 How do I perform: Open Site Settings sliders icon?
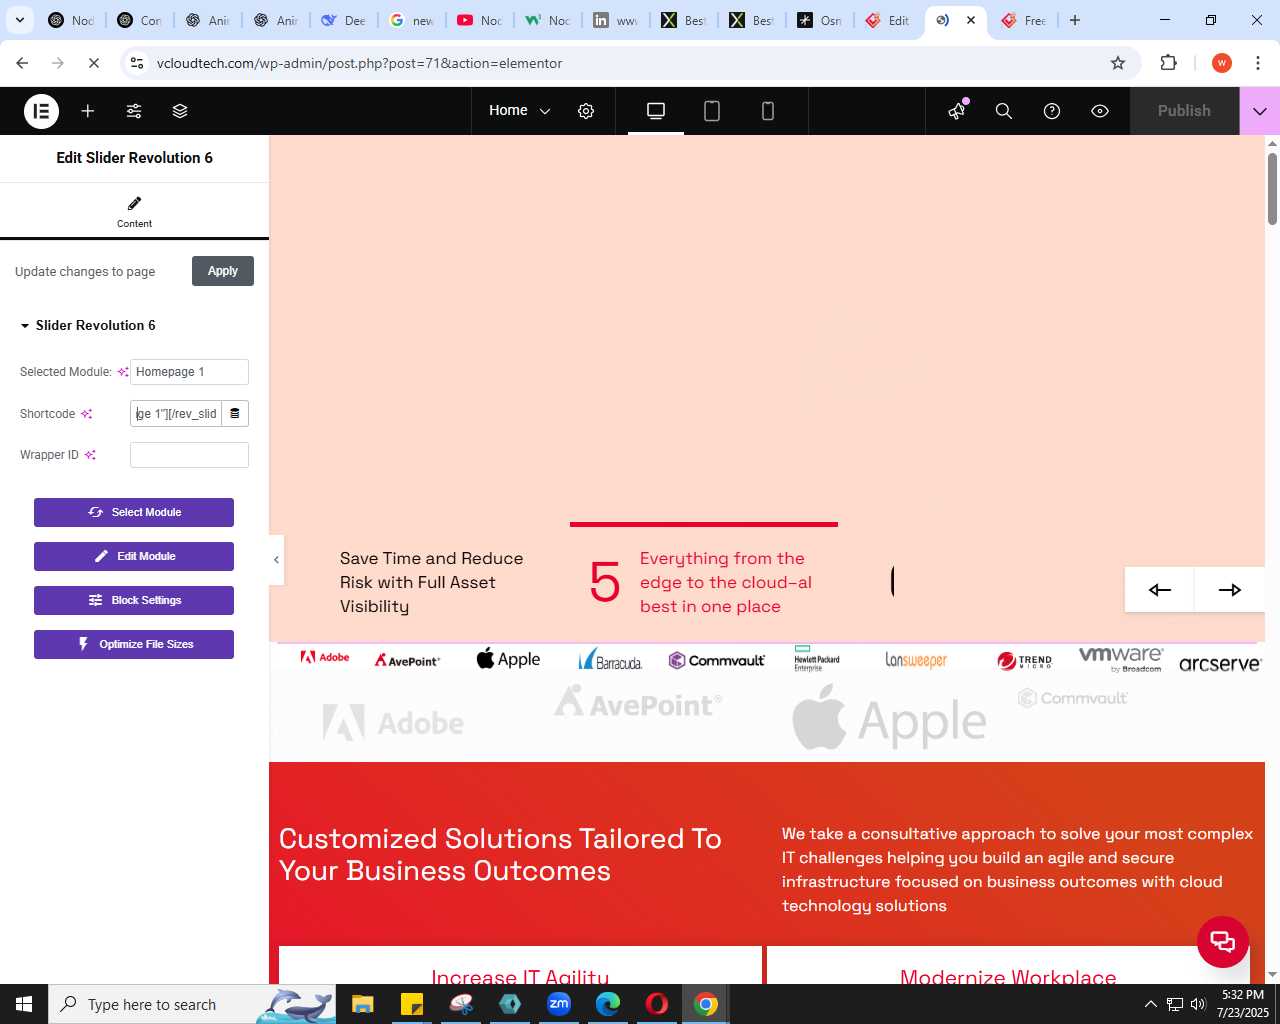(134, 111)
